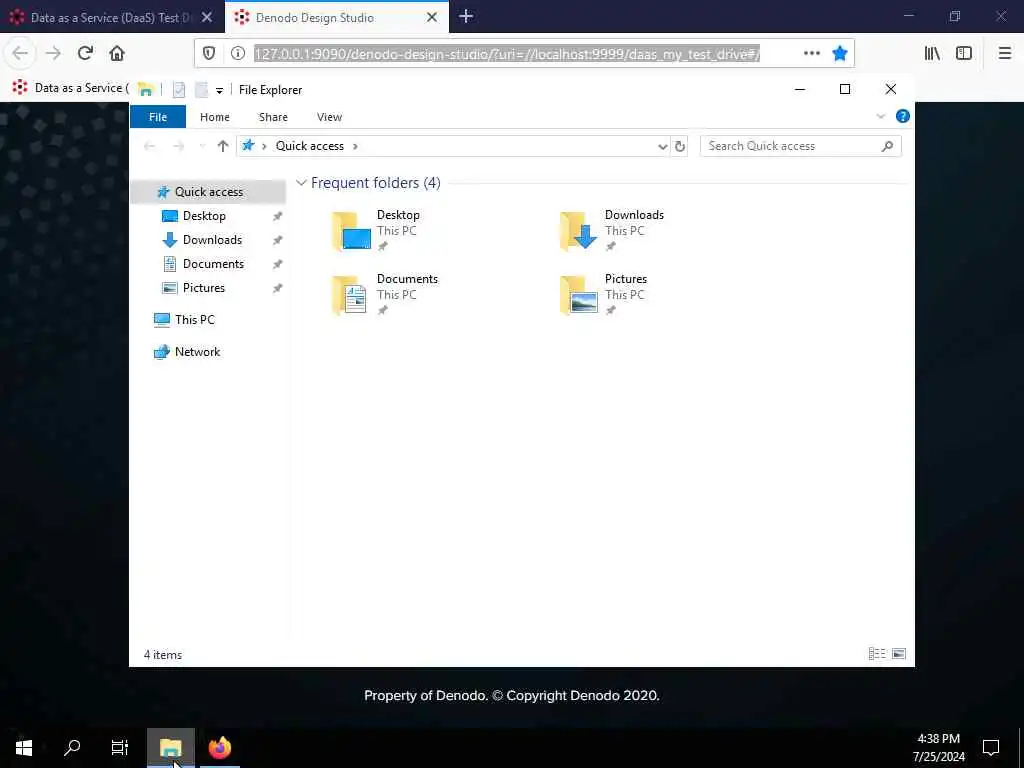
Task: Select Documents in the navigation pane
Action: click(x=213, y=264)
